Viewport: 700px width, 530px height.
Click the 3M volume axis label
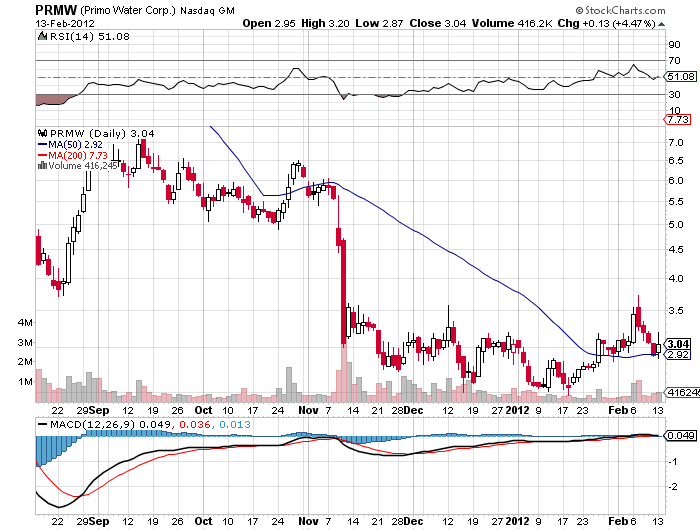coord(25,342)
